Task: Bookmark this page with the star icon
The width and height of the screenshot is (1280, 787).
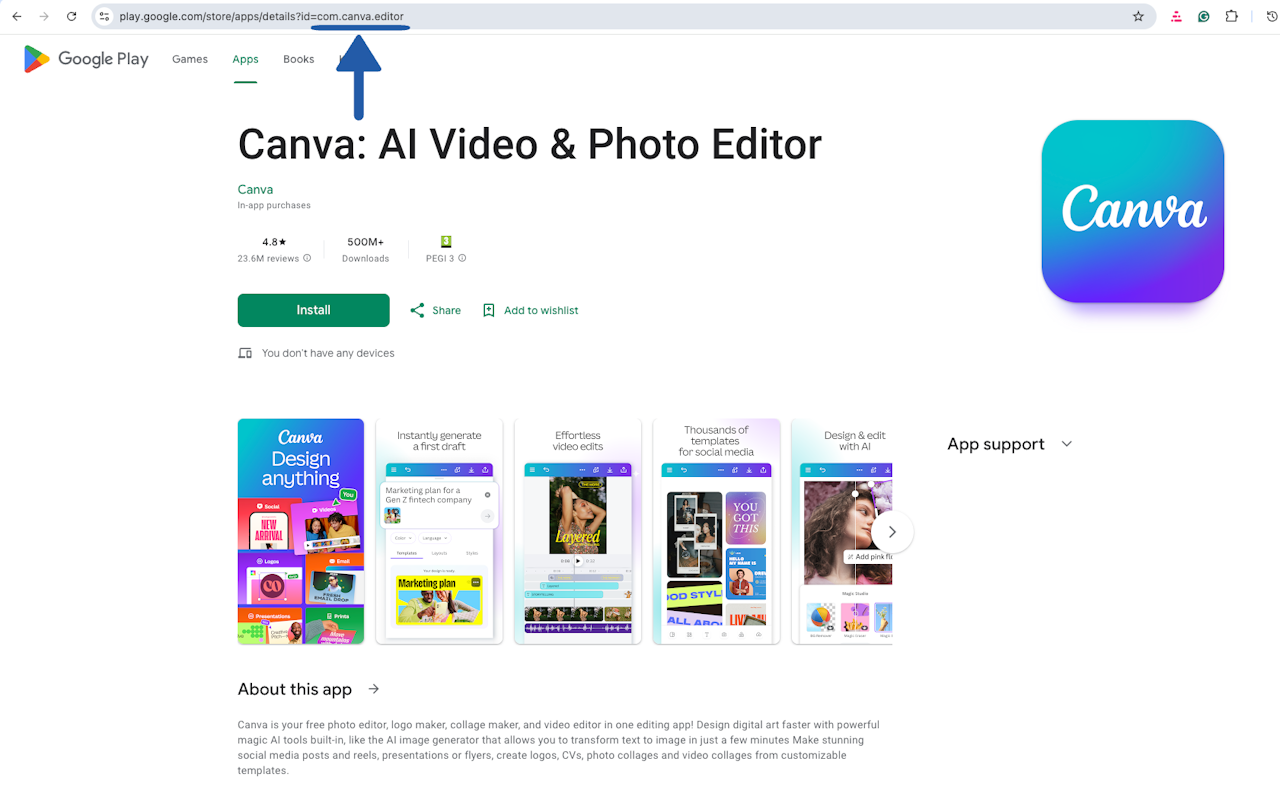Action: coord(1138,16)
